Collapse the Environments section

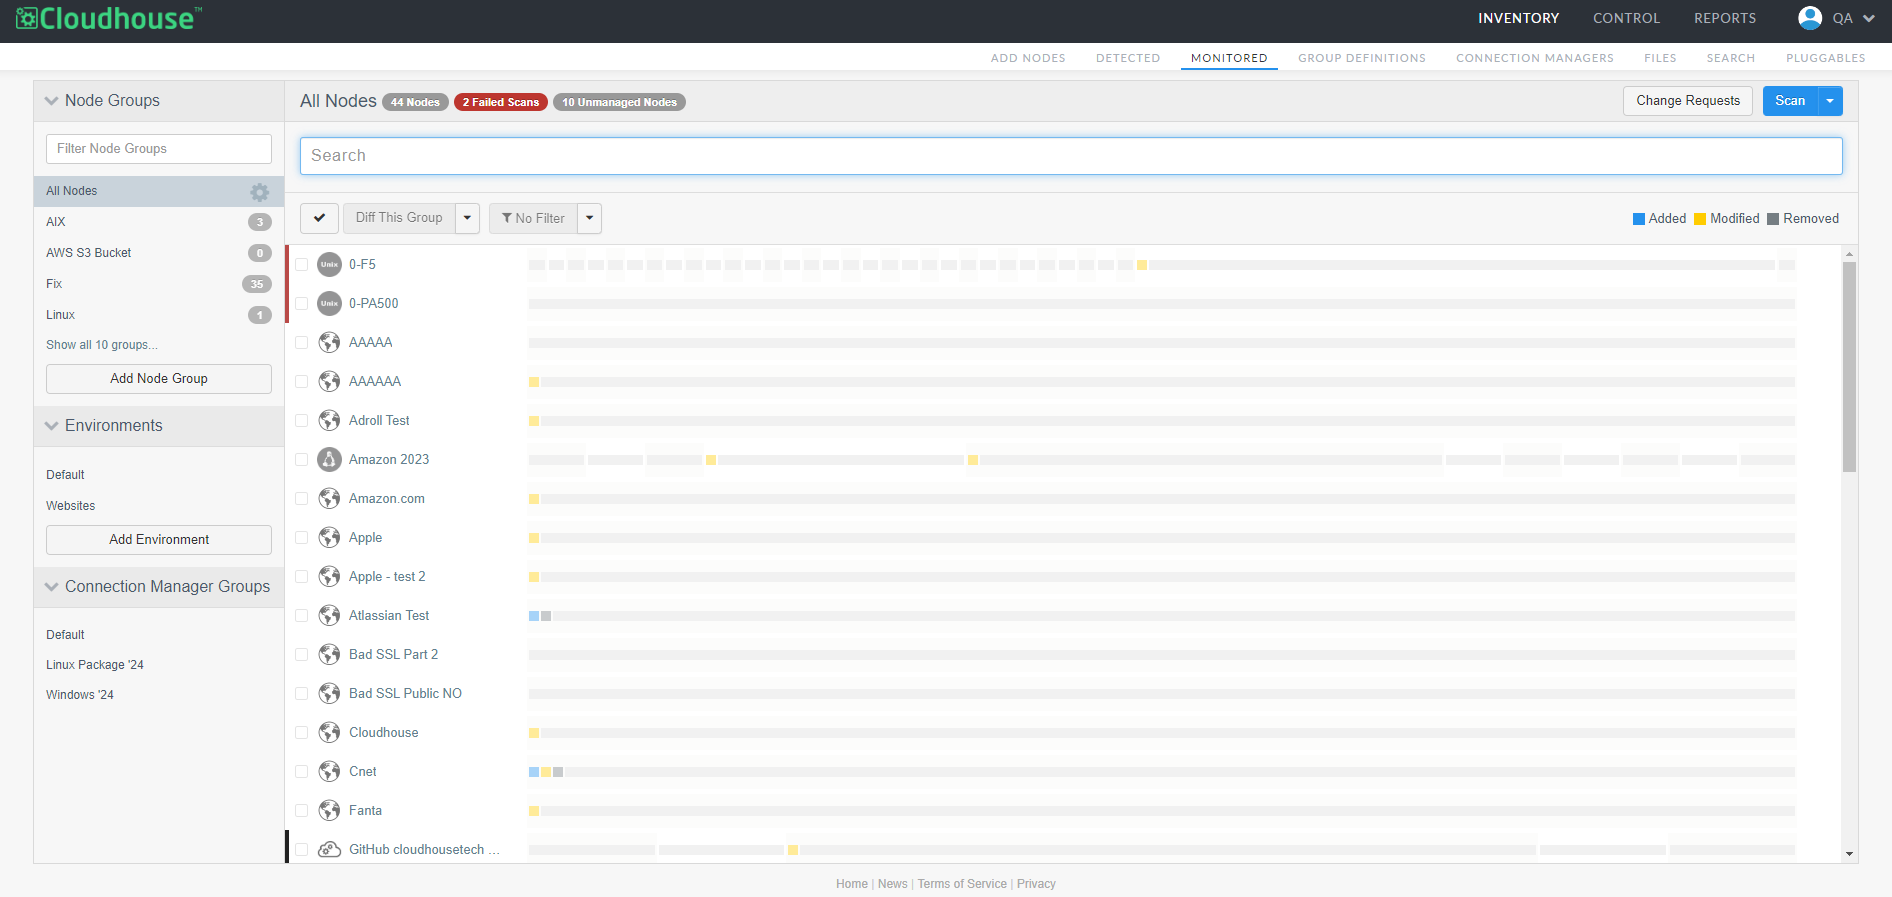[x=52, y=426]
